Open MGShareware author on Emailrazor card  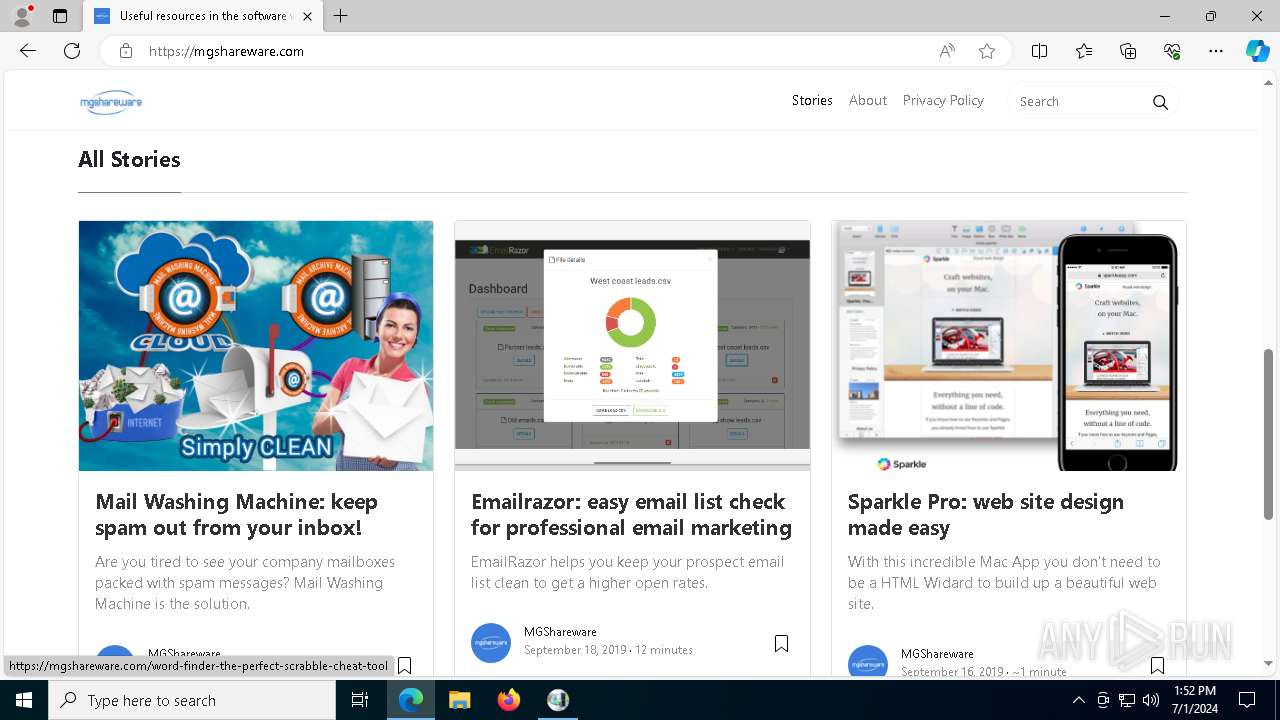[560, 632]
